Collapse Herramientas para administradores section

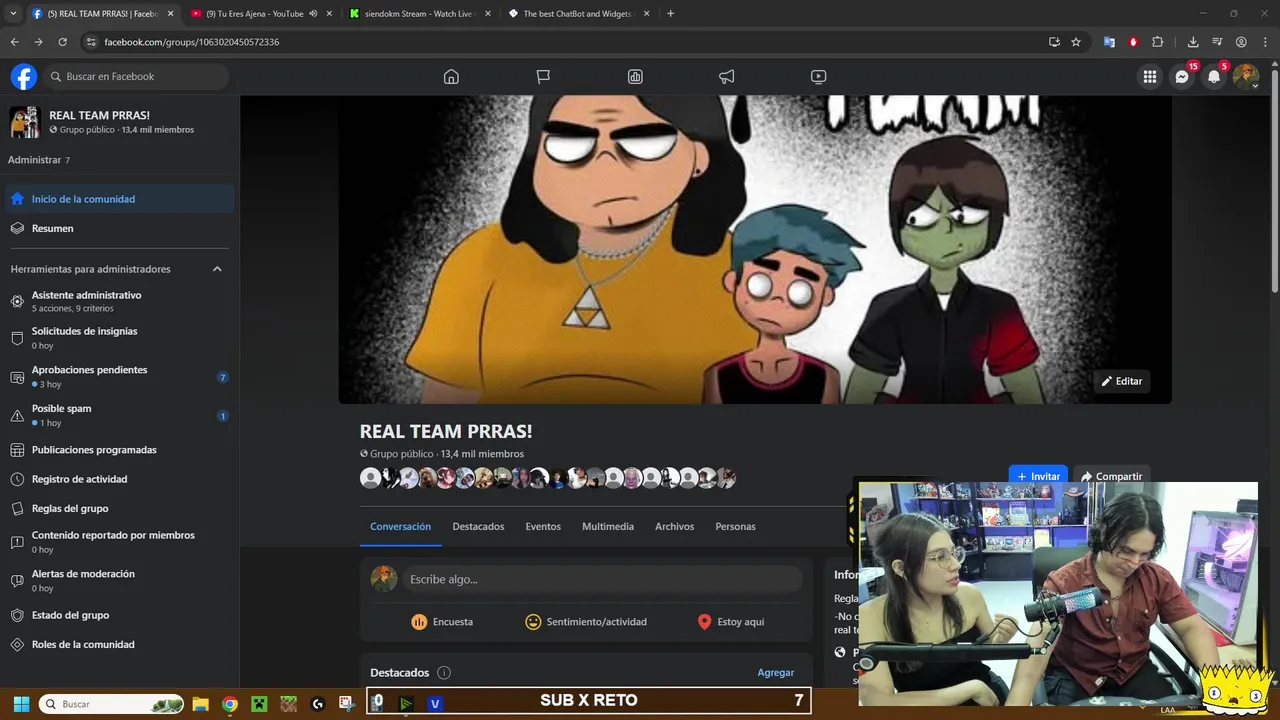coord(217,269)
